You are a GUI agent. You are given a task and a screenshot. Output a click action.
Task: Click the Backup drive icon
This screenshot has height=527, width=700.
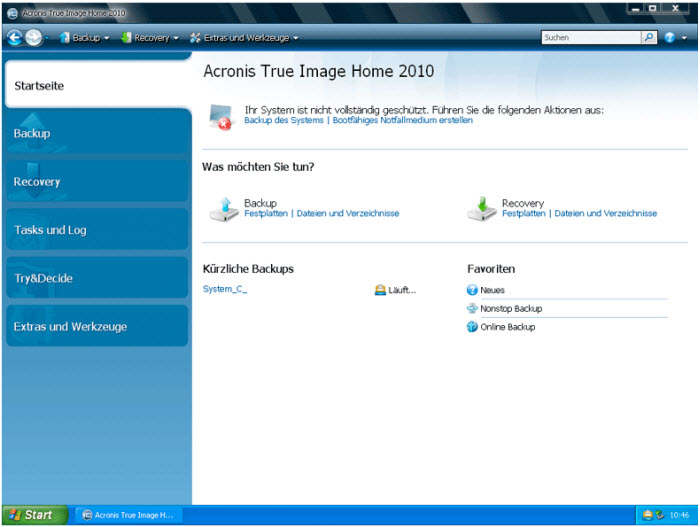tap(224, 209)
